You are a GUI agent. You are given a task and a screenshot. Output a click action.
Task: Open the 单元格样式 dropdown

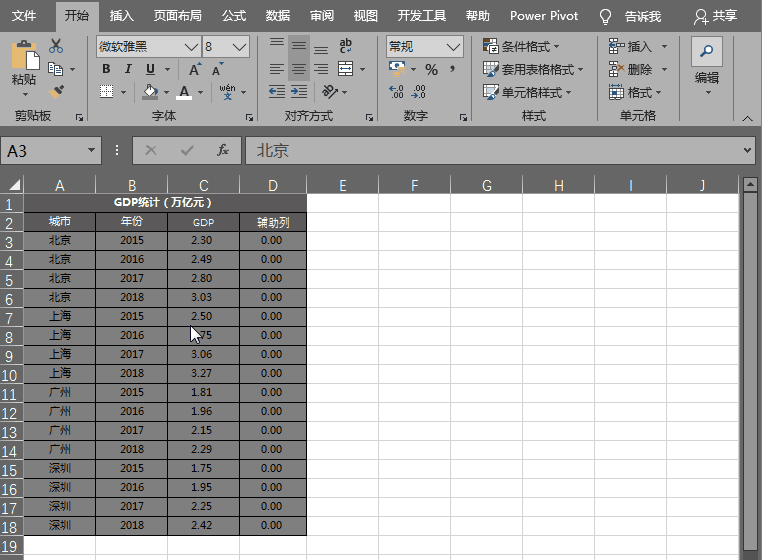click(x=527, y=92)
